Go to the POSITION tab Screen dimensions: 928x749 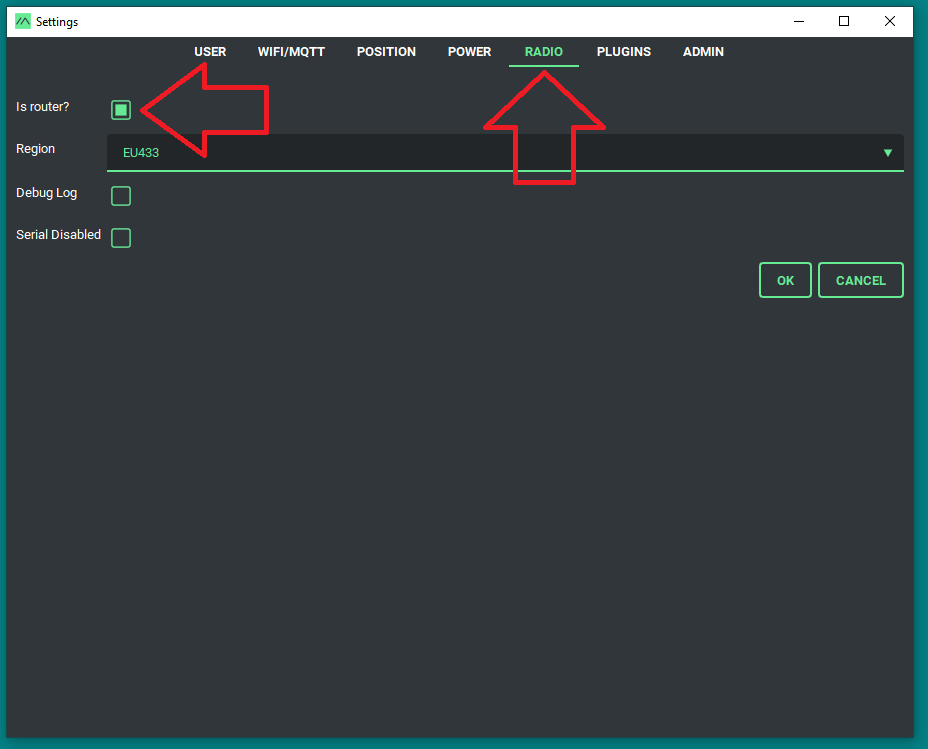pos(386,52)
